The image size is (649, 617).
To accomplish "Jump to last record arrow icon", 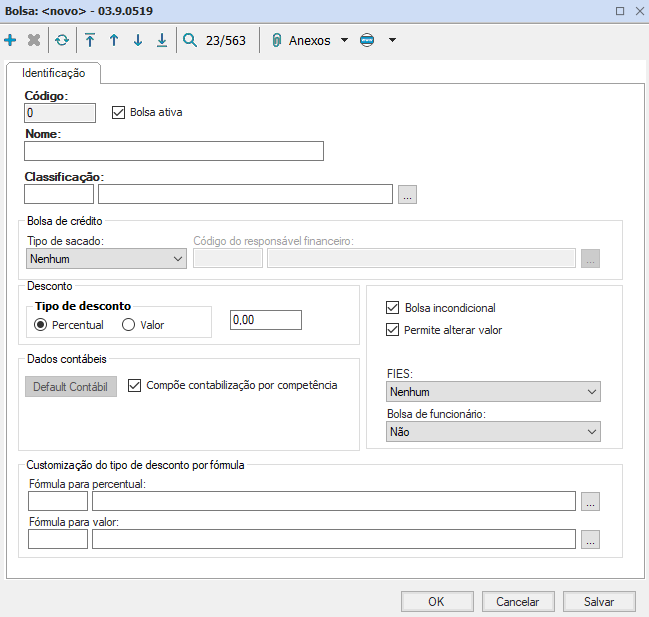I will click(162, 41).
